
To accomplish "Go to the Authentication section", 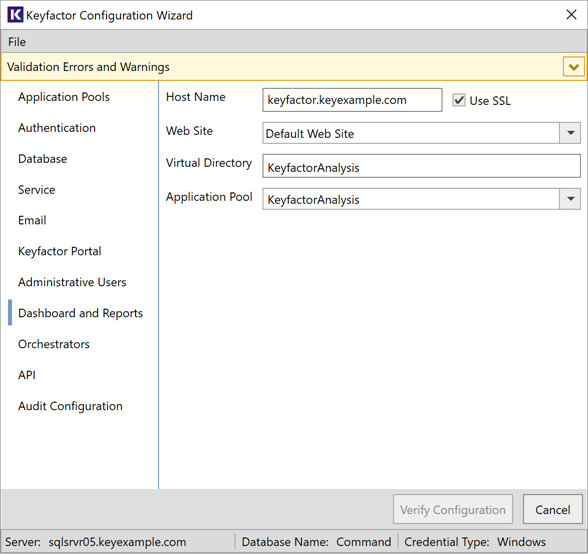I will (x=57, y=128).
